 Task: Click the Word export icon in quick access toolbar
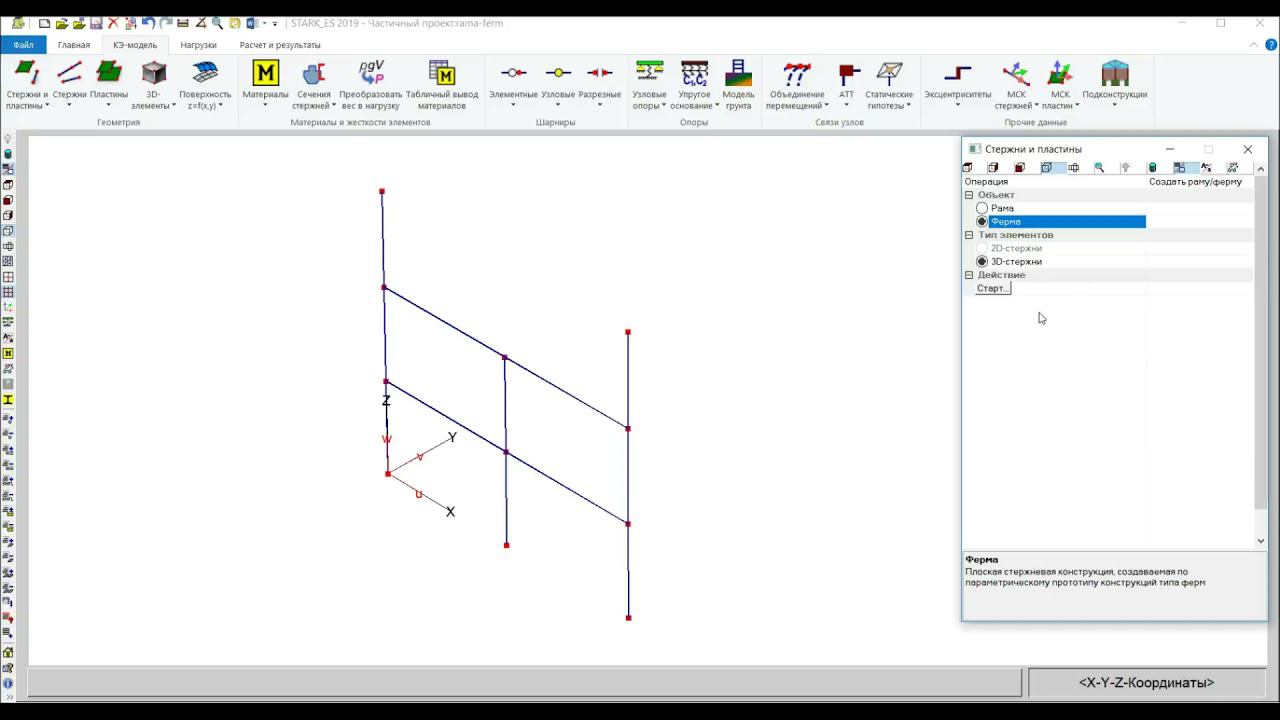pyautogui.click(x=252, y=23)
